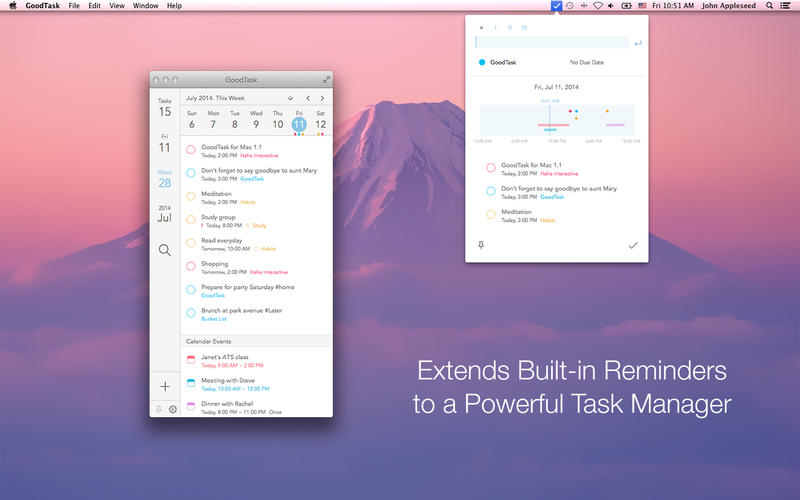Click the pin icon in GoodTask window sidebar

click(x=159, y=409)
